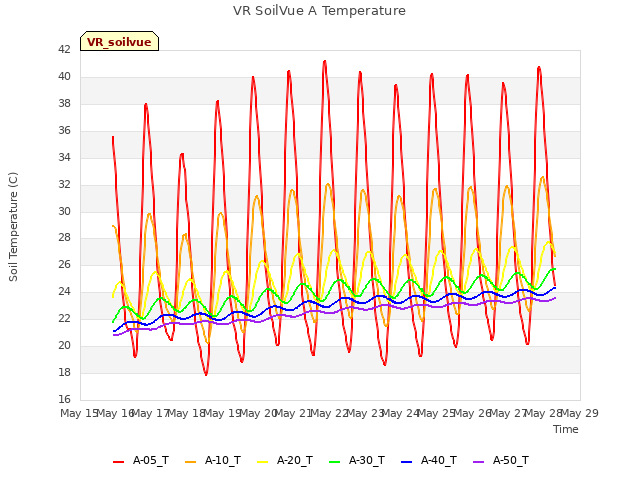
Task: Click the May 29 x-axis tick label
Action: (580, 413)
